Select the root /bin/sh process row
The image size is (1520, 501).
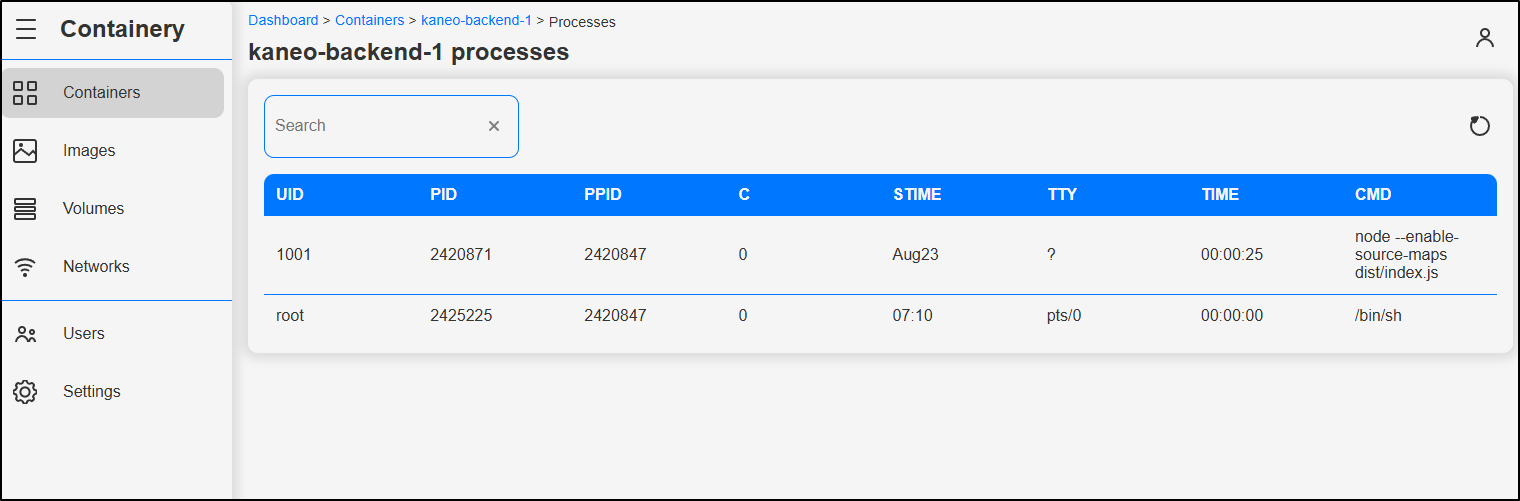[x=880, y=316]
